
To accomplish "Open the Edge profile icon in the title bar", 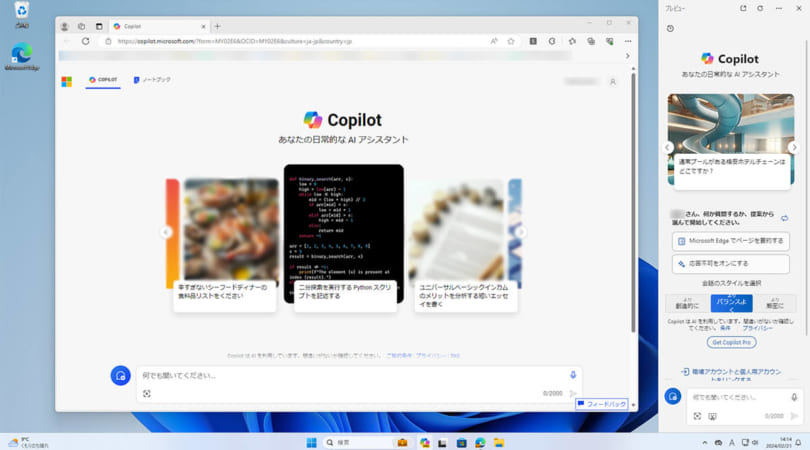I will pos(65,26).
